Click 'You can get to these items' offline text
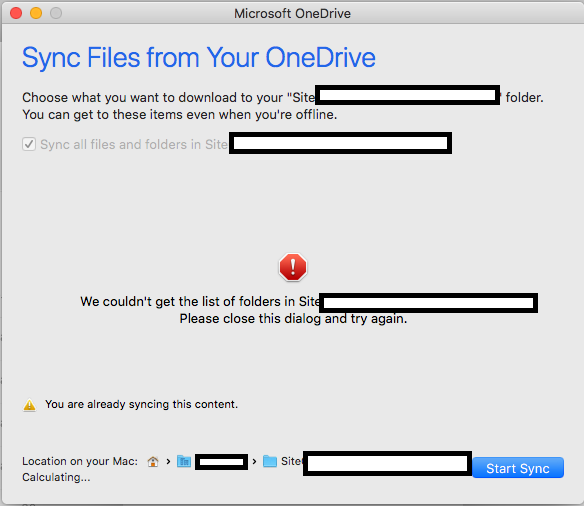Viewport: 584px width, 506px height. point(180,115)
